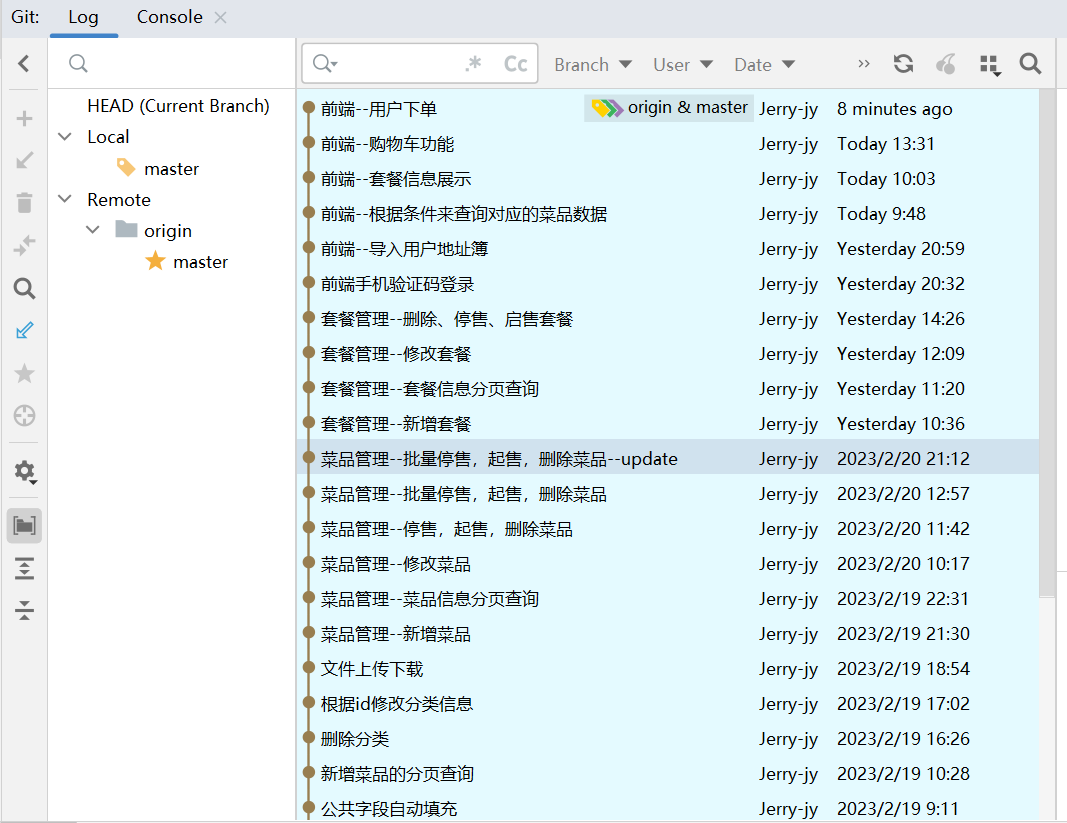
Task: Open the IntelliSort layout icon dropdown
Action: [989, 65]
